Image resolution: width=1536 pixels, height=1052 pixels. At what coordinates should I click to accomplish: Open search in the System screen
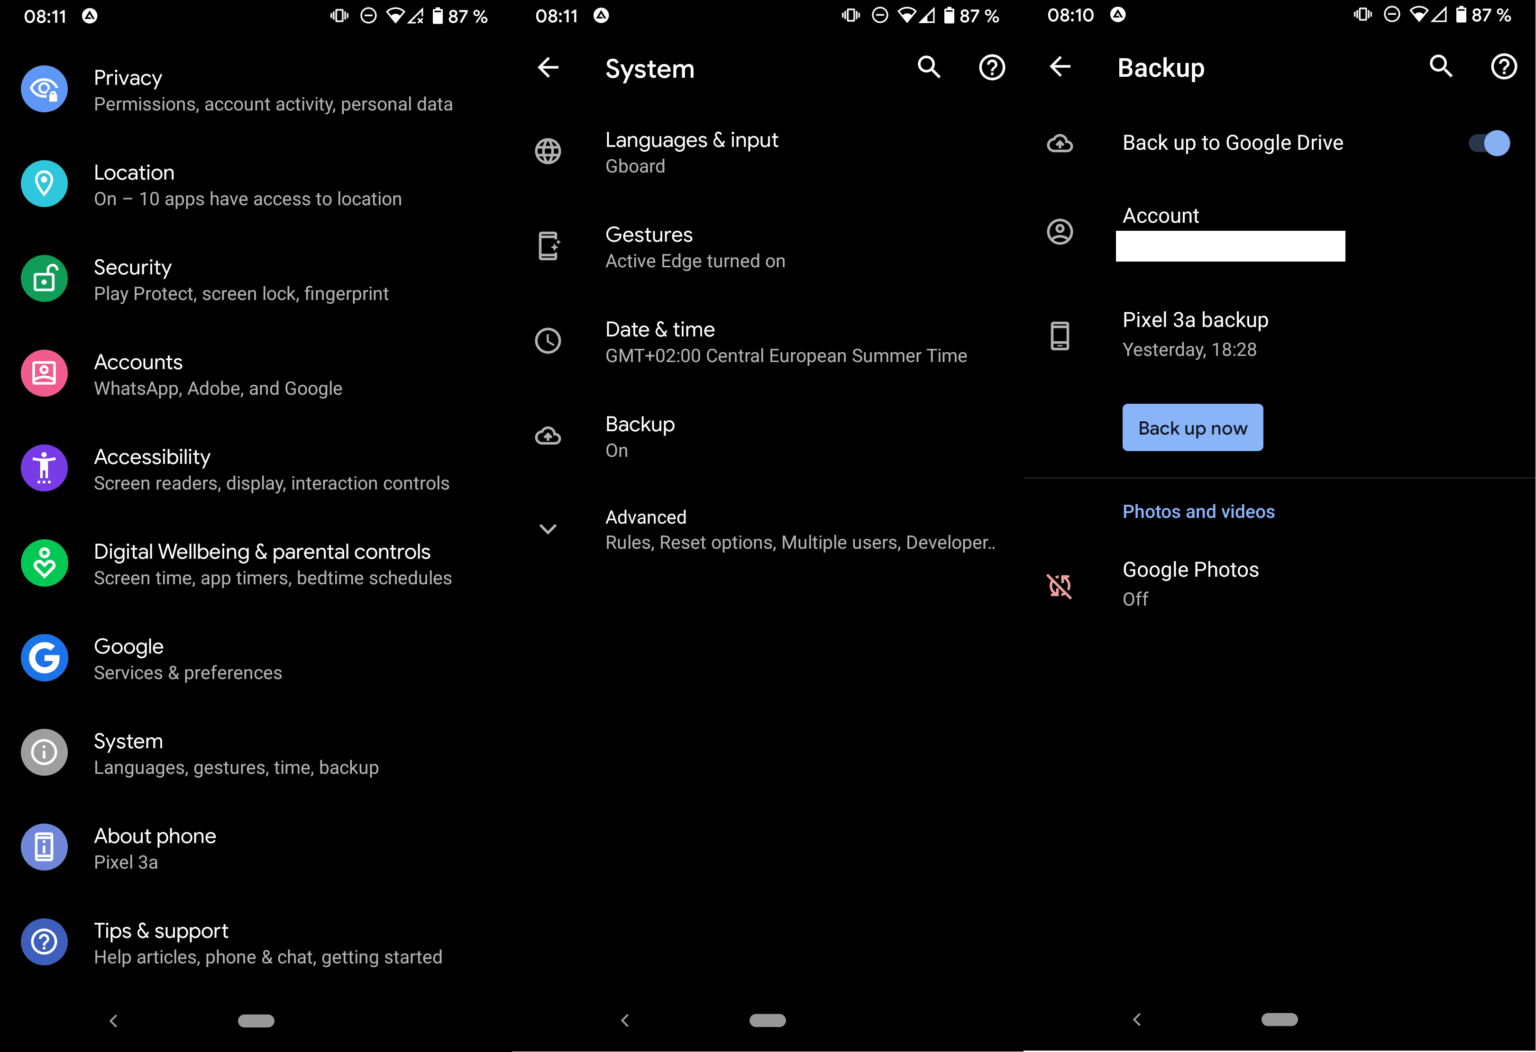(928, 67)
